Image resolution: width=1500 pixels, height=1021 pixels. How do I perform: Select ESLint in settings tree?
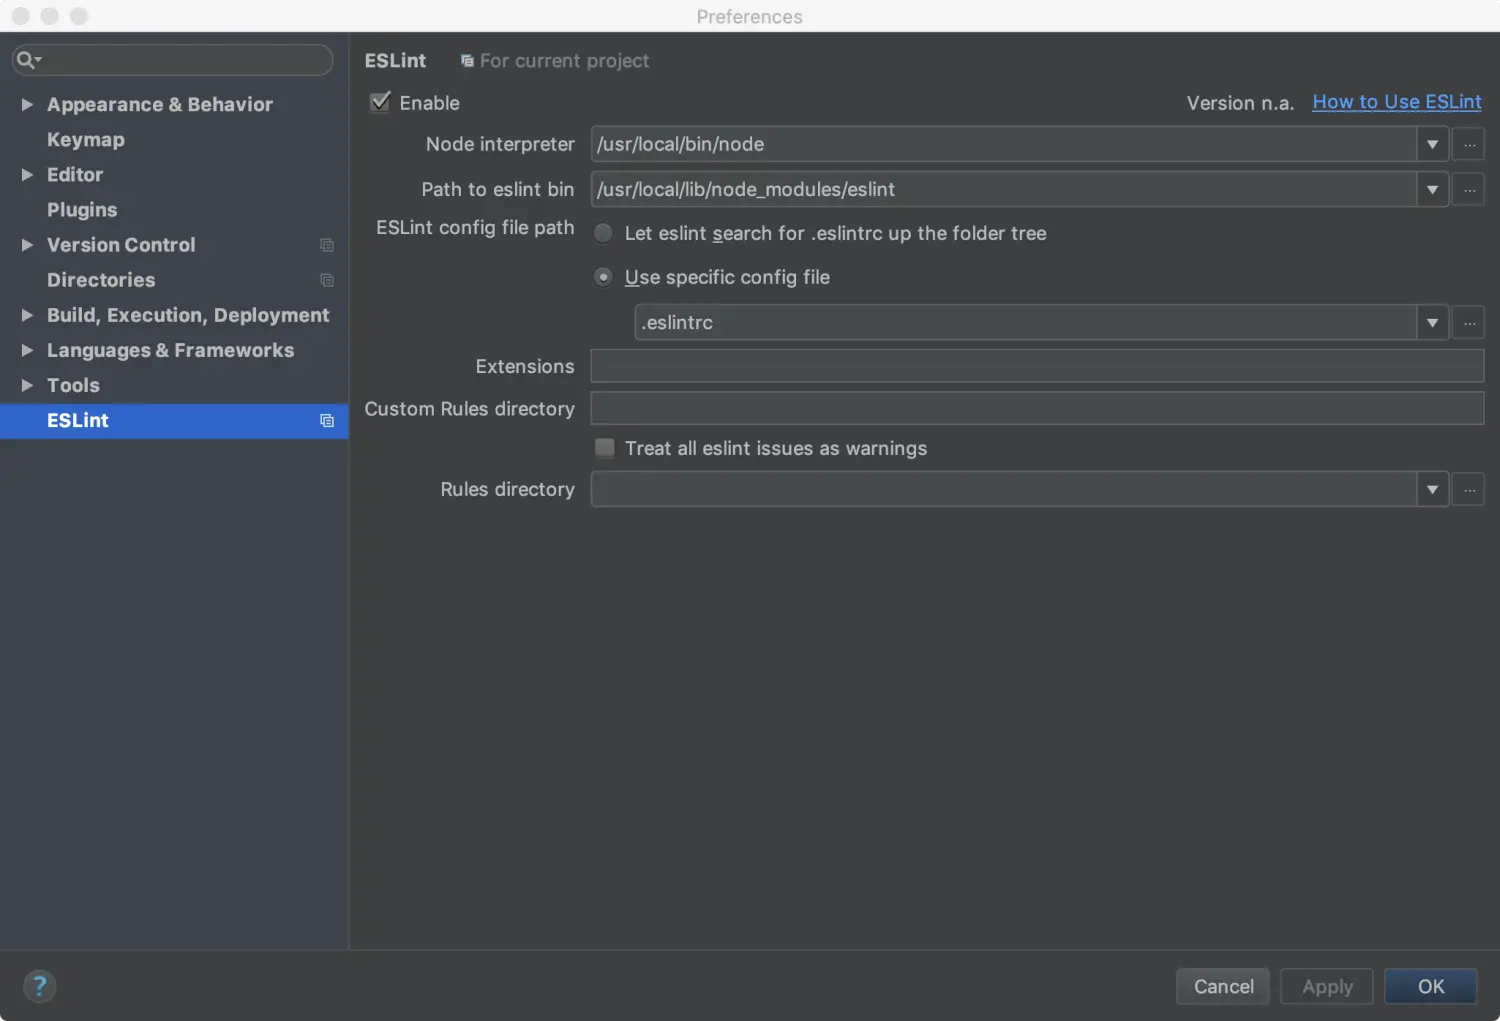coord(174,421)
